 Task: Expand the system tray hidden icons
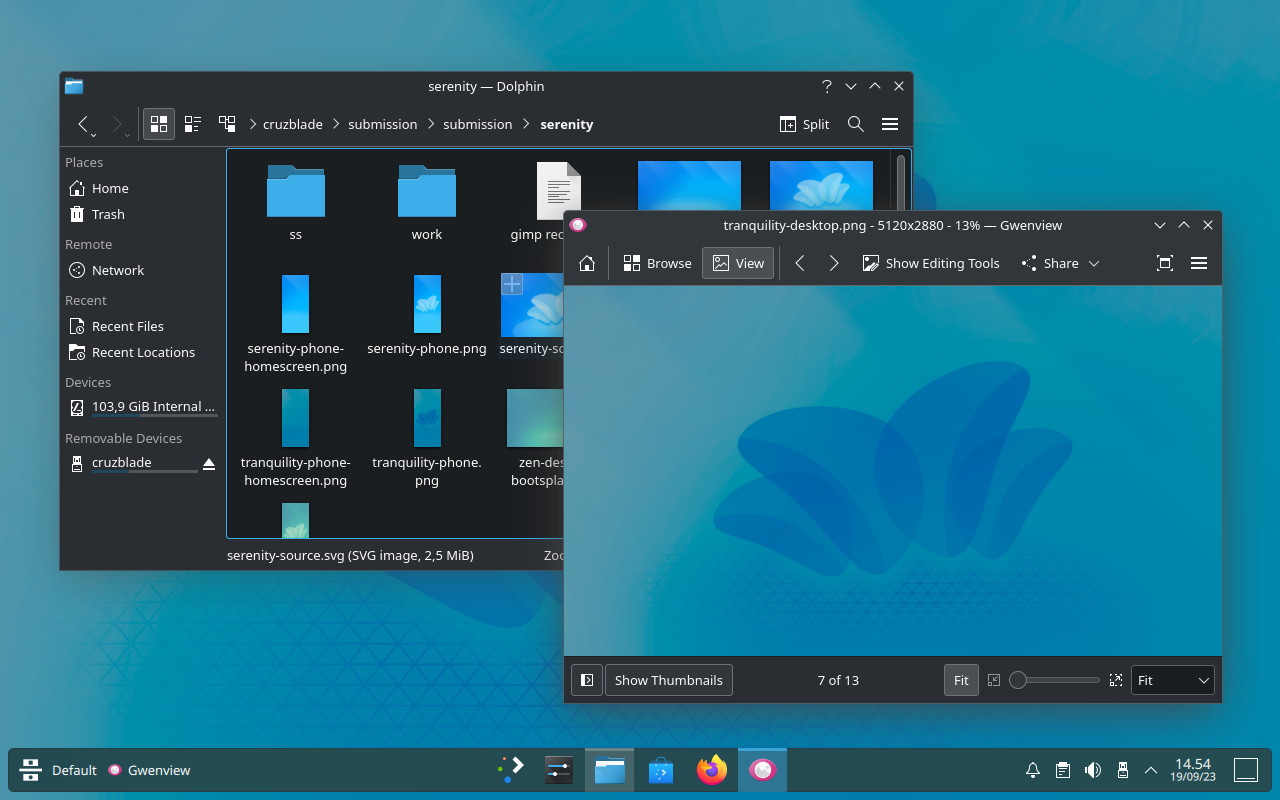1151,770
